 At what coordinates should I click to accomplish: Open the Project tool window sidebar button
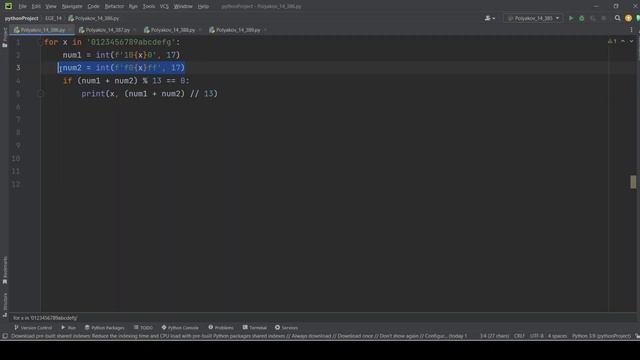(5, 38)
